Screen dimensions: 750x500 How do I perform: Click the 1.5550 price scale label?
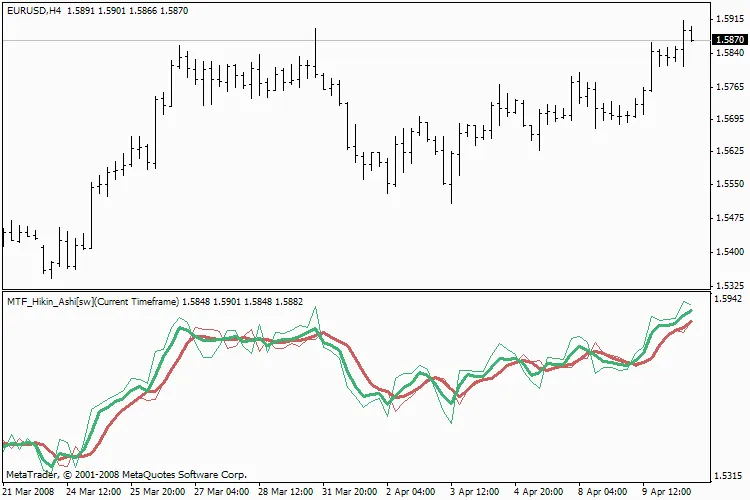[729, 185]
